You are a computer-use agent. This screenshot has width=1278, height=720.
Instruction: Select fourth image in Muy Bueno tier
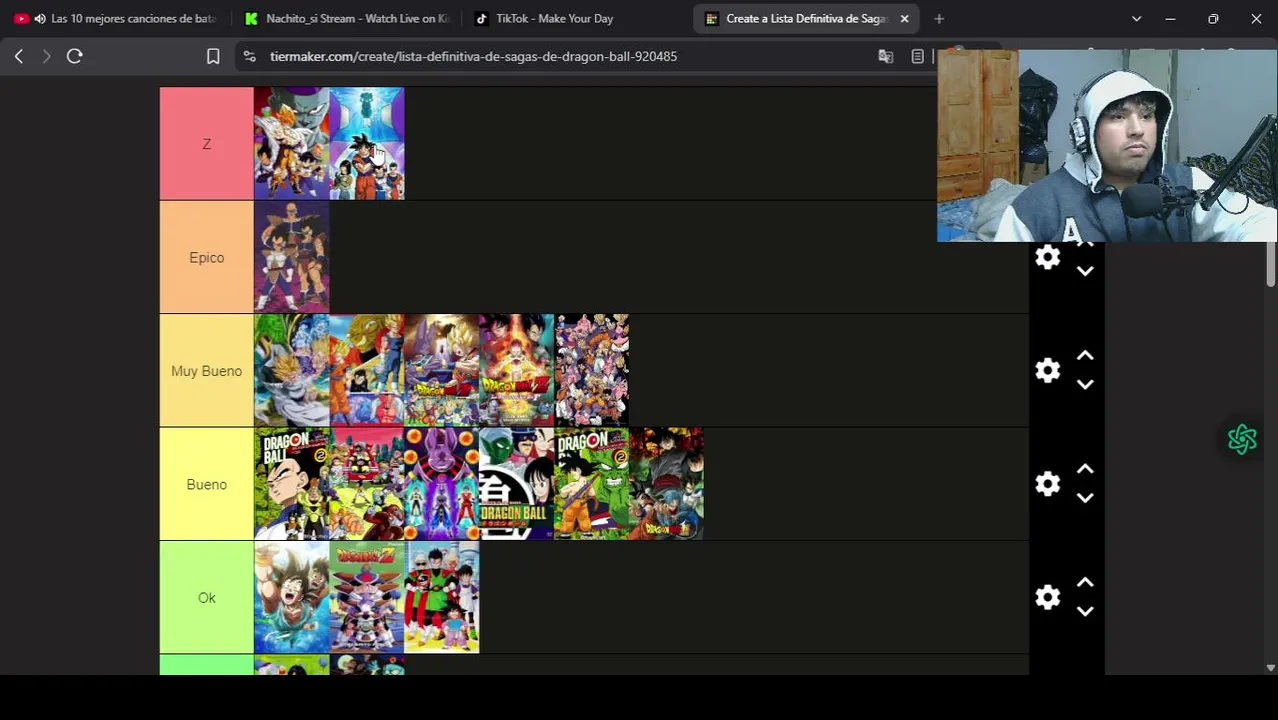coord(517,371)
